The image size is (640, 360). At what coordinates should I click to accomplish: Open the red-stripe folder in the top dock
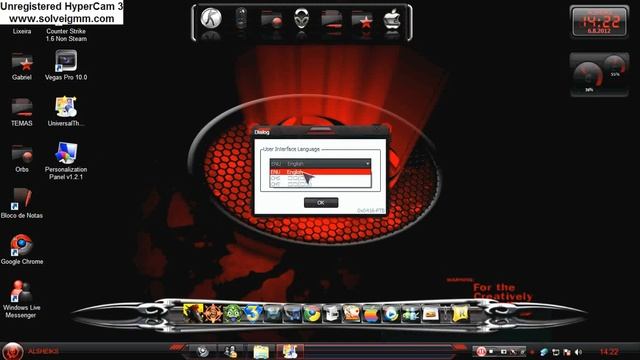332,20
